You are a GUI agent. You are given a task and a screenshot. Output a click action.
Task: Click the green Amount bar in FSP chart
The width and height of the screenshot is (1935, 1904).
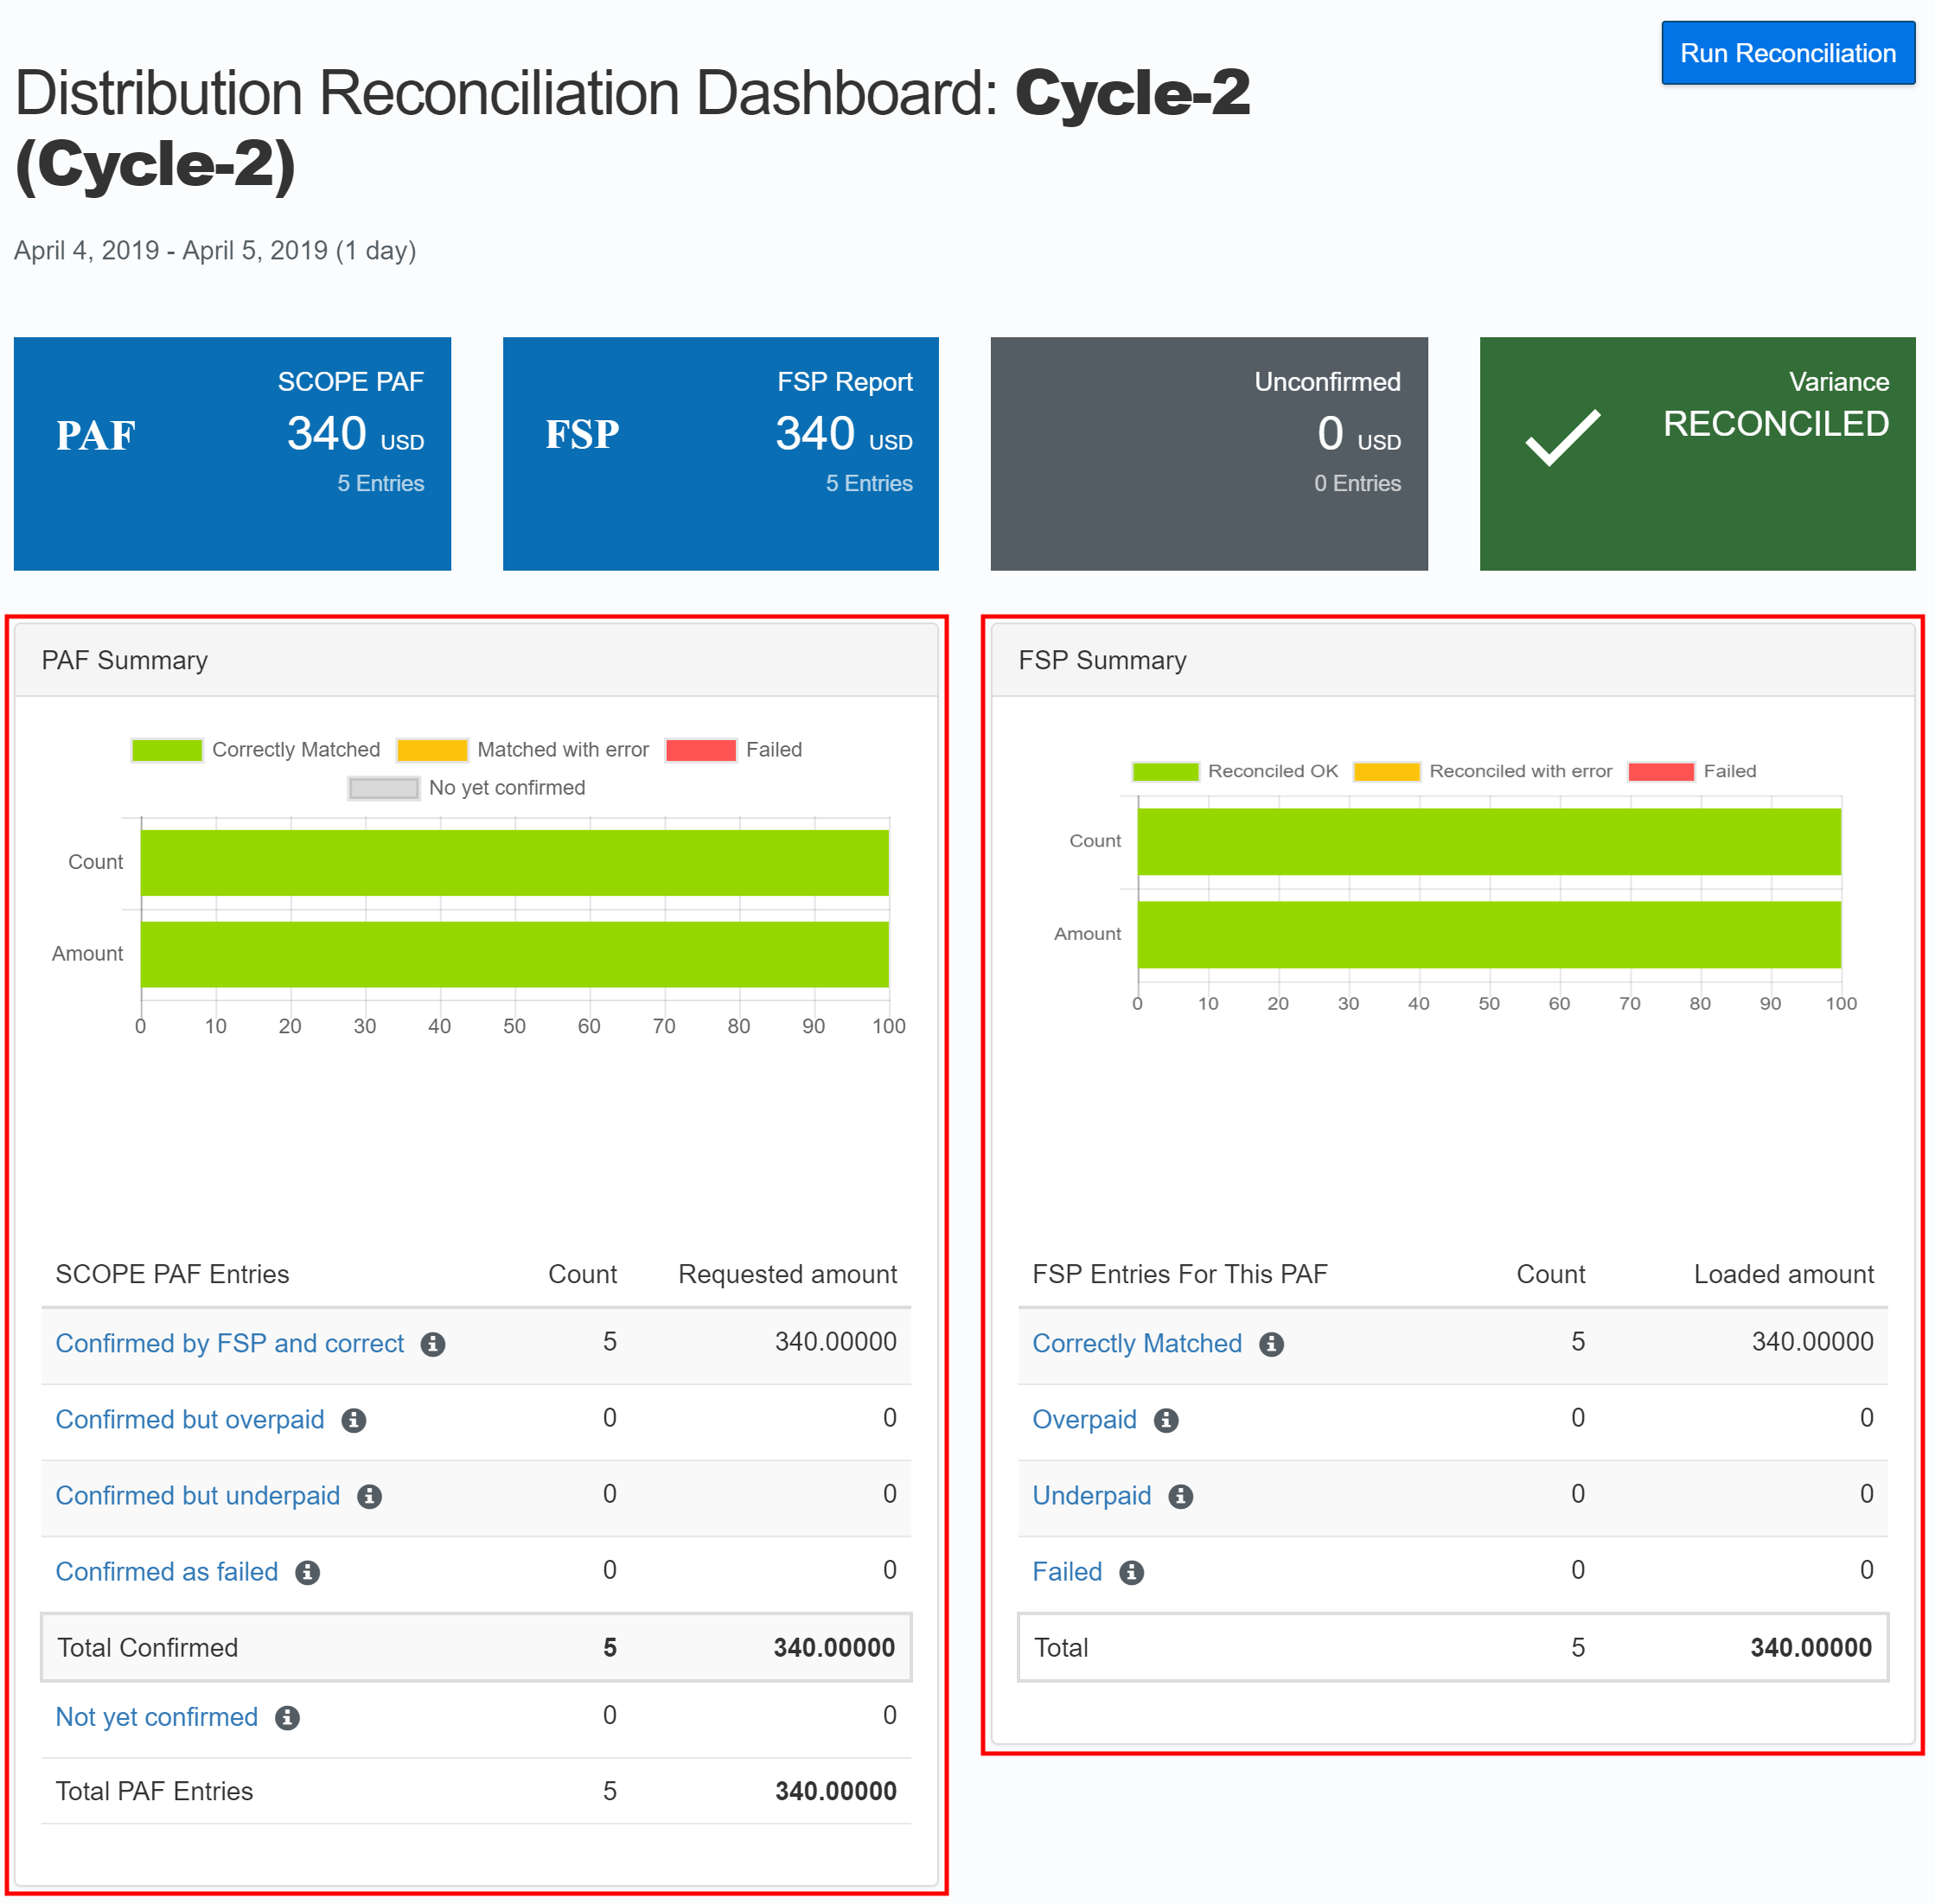click(1487, 933)
